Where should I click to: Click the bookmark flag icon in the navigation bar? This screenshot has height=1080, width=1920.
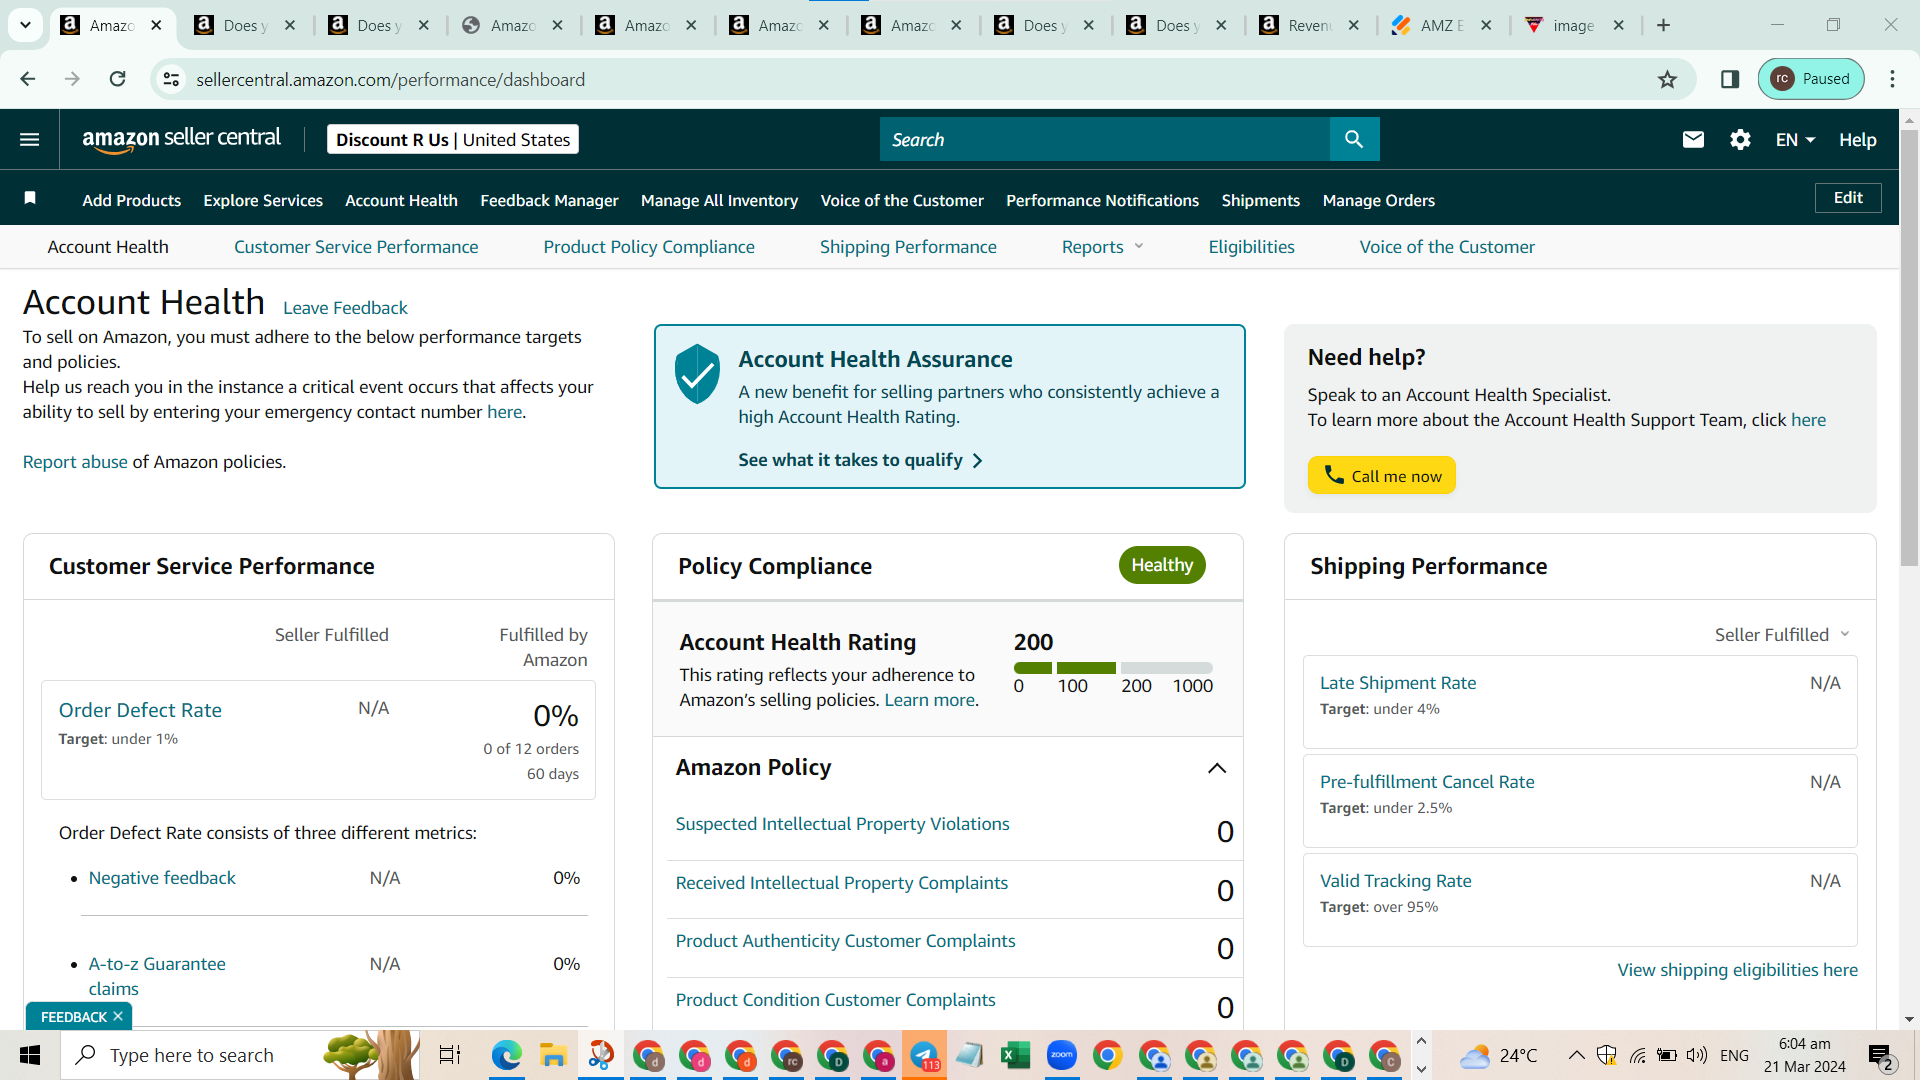(x=30, y=198)
